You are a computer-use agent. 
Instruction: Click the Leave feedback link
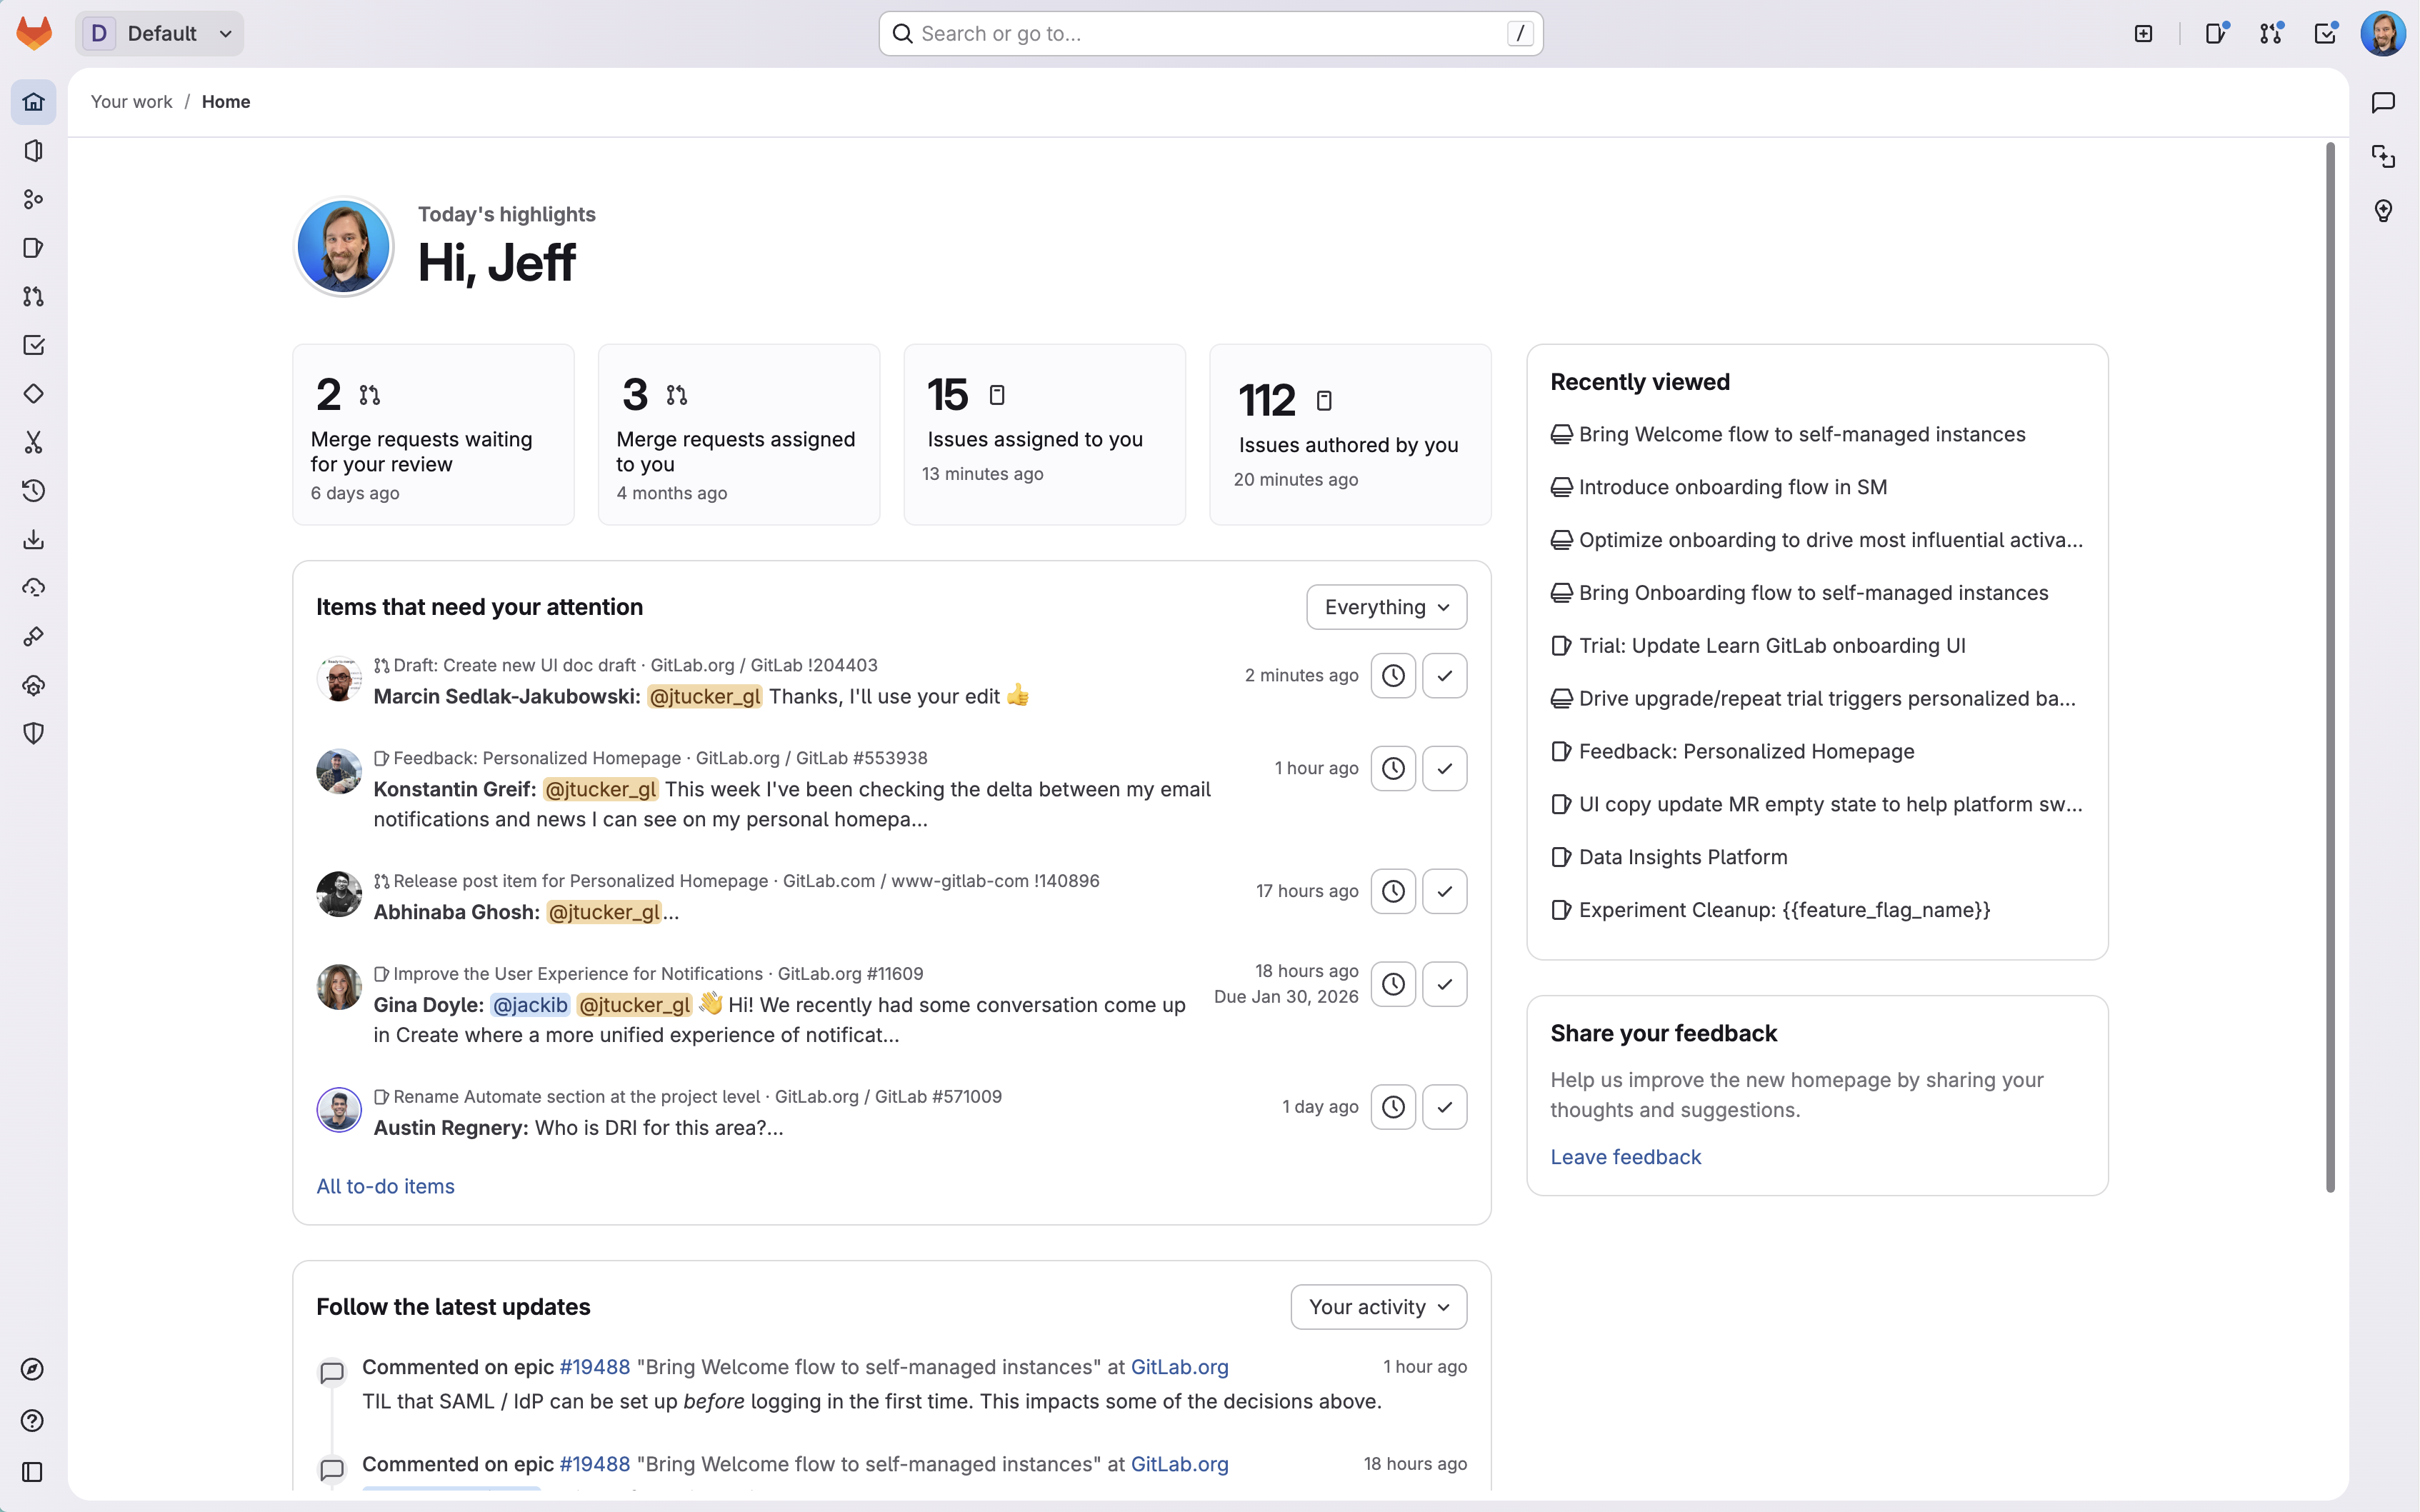tap(1625, 1157)
